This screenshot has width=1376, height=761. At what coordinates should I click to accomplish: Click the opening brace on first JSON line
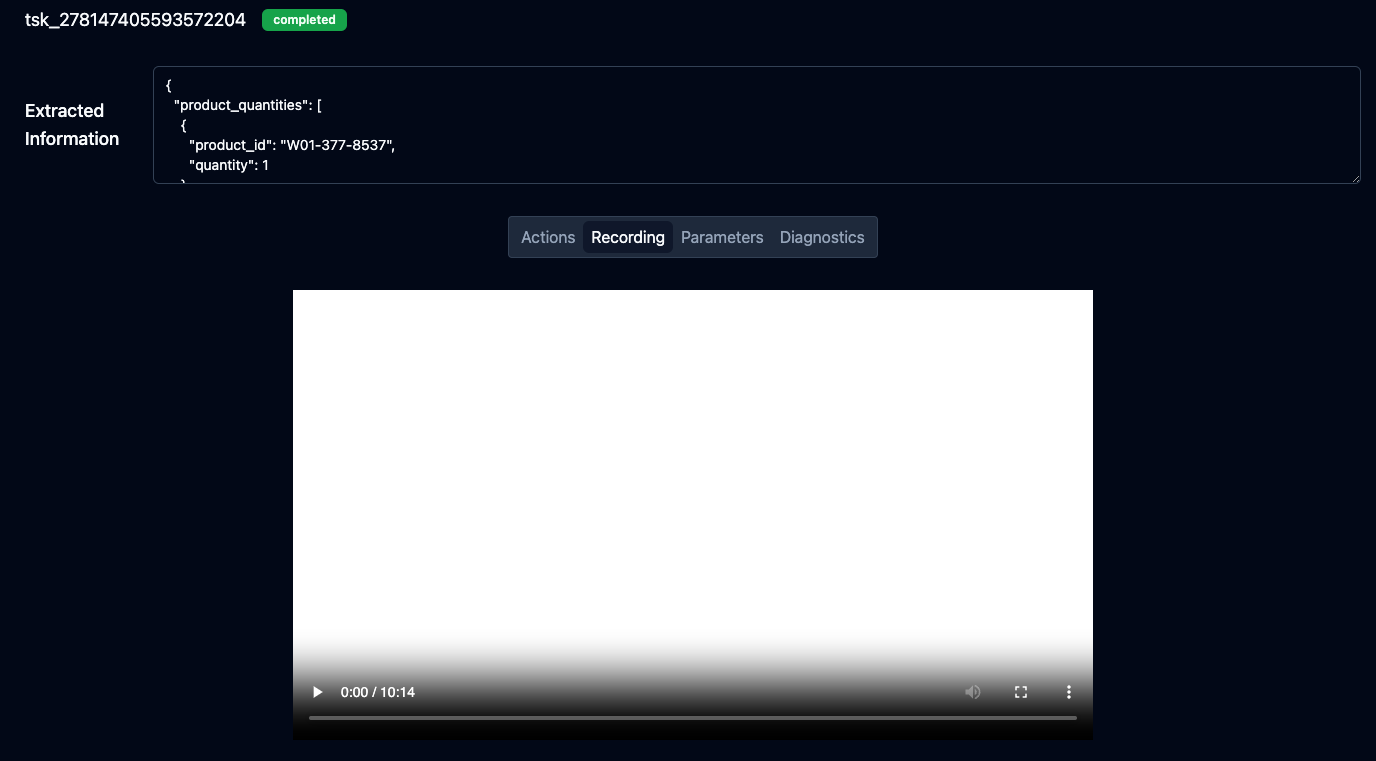(169, 85)
